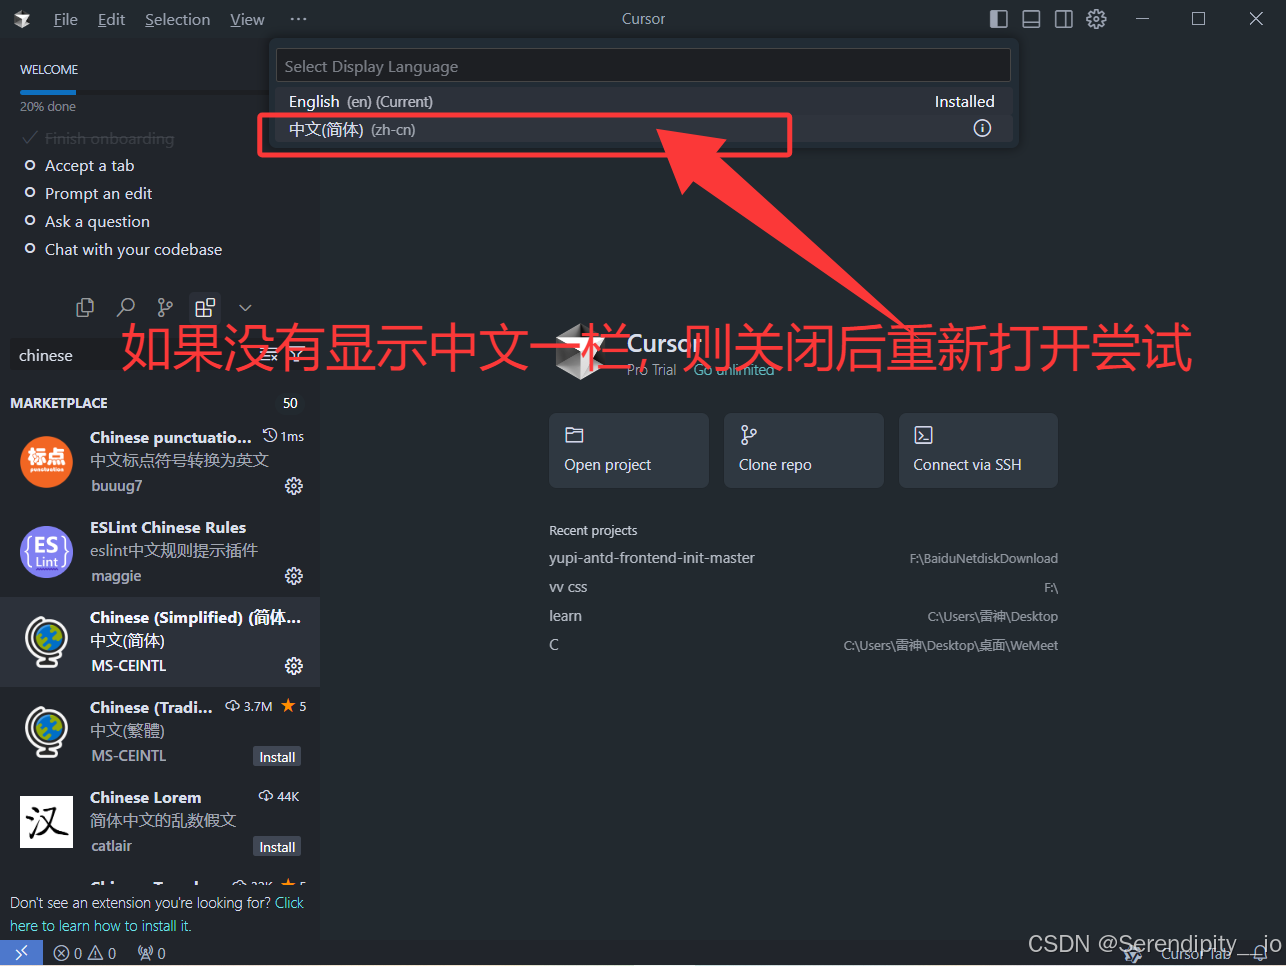Select the Extensions view icon
The height and width of the screenshot is (966, 1286).
click(x=205, y=308)
